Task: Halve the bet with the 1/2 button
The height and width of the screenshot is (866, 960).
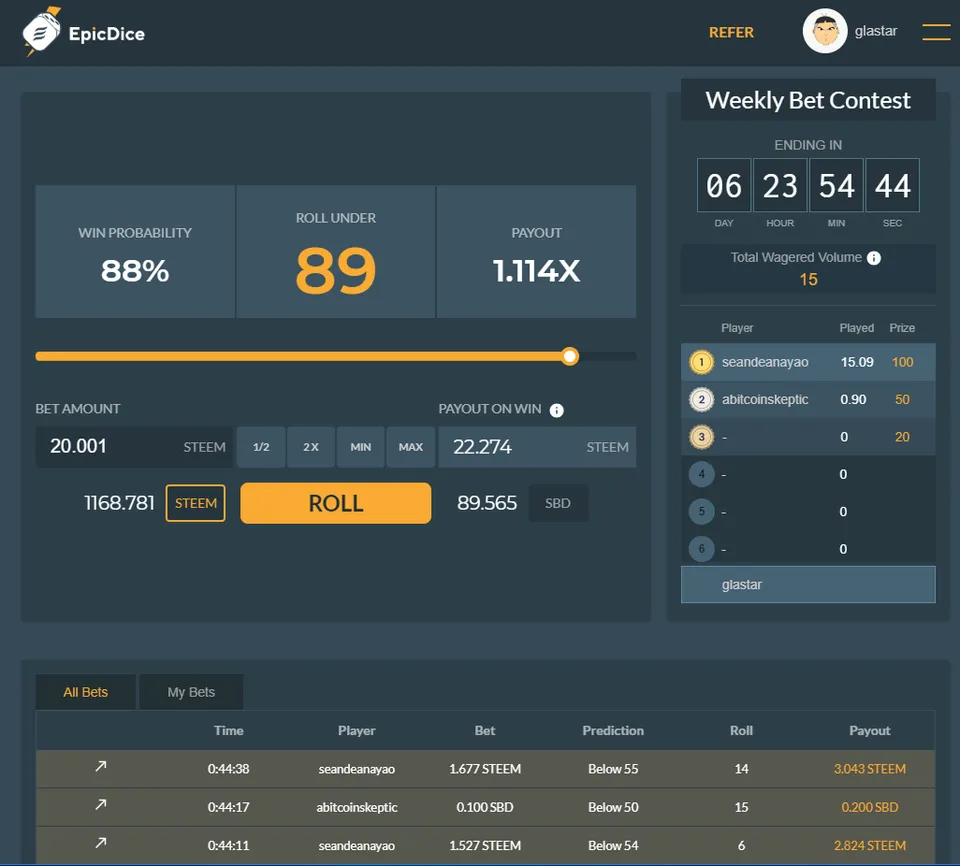Action: (x=261, y=447)
